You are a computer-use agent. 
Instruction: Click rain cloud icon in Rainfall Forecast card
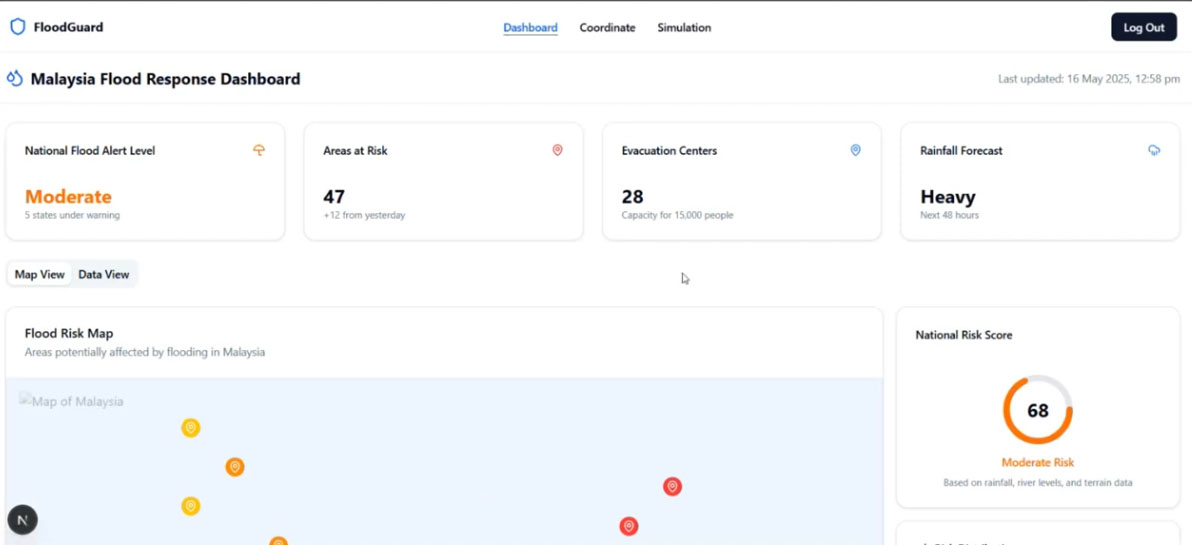point(1154,151)
